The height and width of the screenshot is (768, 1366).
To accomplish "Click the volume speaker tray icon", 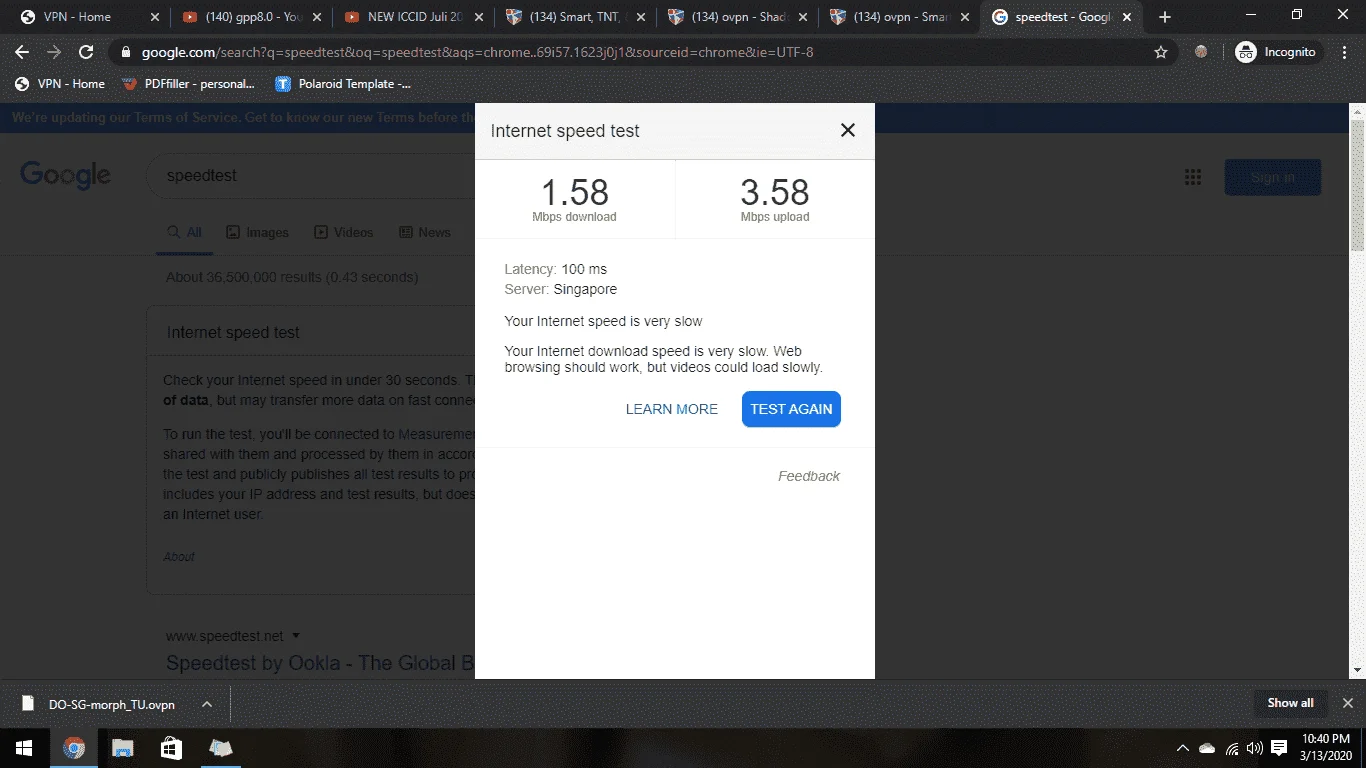I will point(1255,748).
